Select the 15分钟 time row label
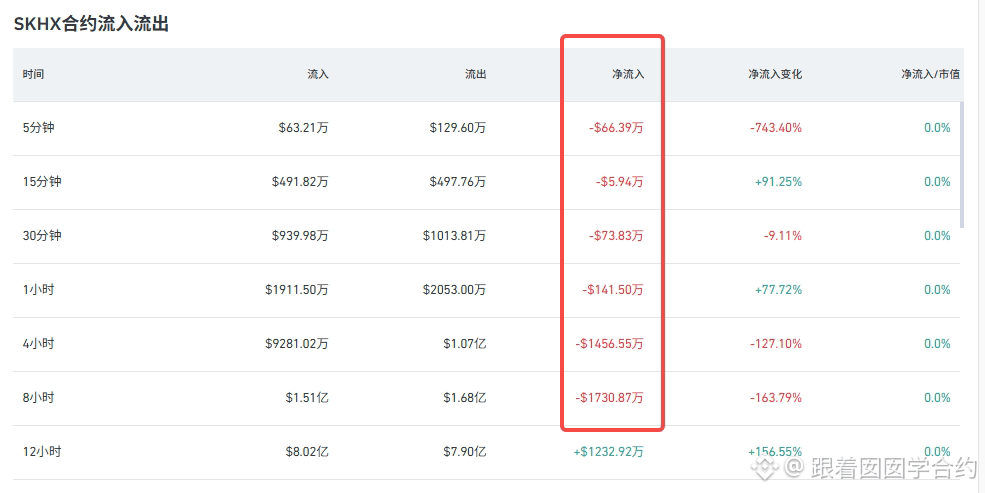985x493 pixels. (42, 181)
